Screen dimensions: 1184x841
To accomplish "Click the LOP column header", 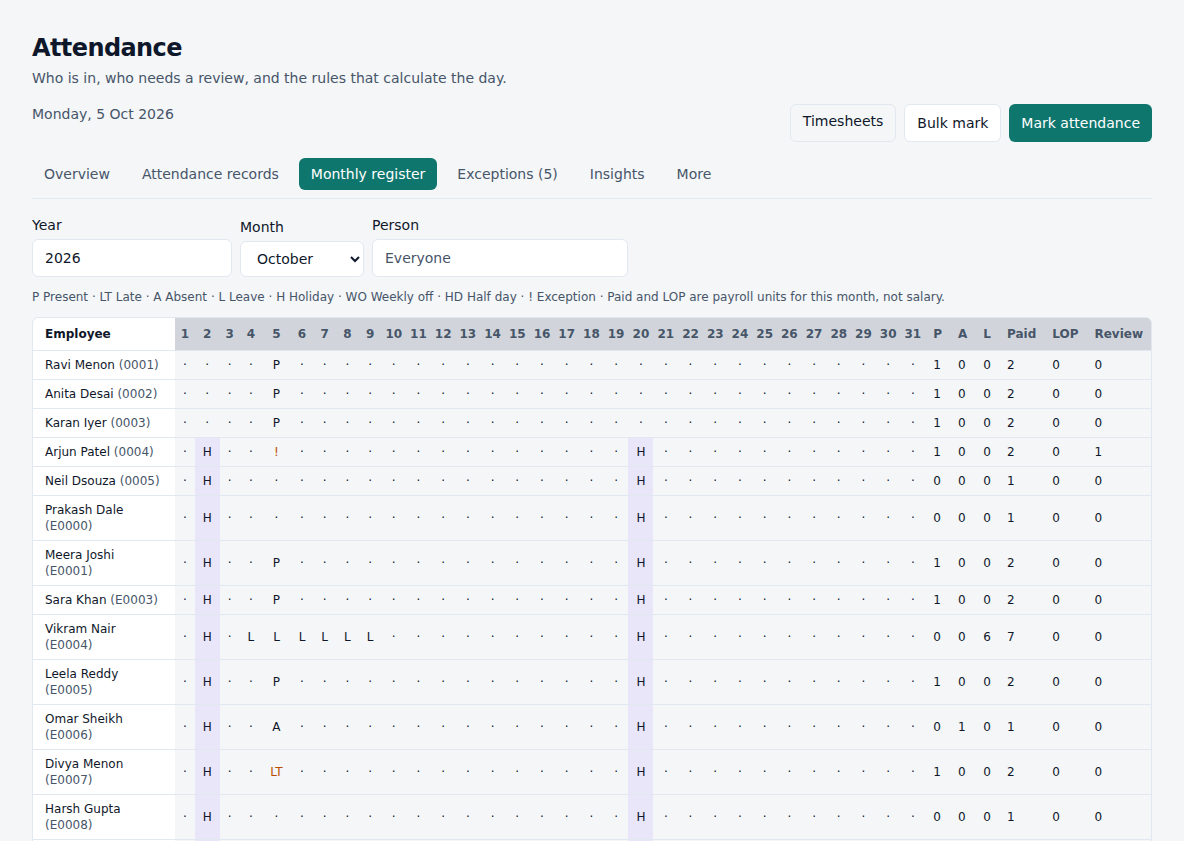I will point(1065,334).
